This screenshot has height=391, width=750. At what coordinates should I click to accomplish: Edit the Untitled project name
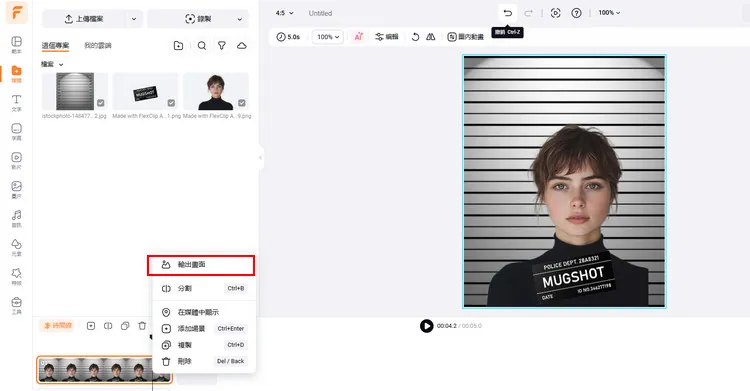coord(320,13)
